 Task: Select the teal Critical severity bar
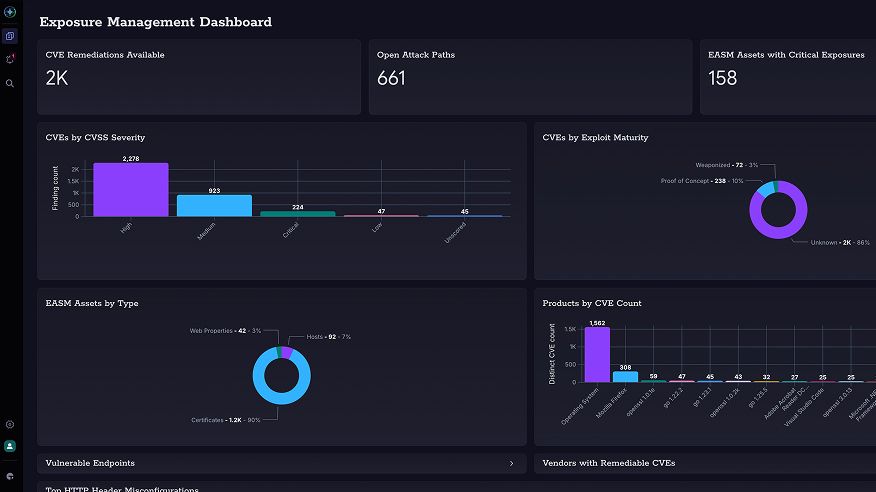tap(298, 214)
